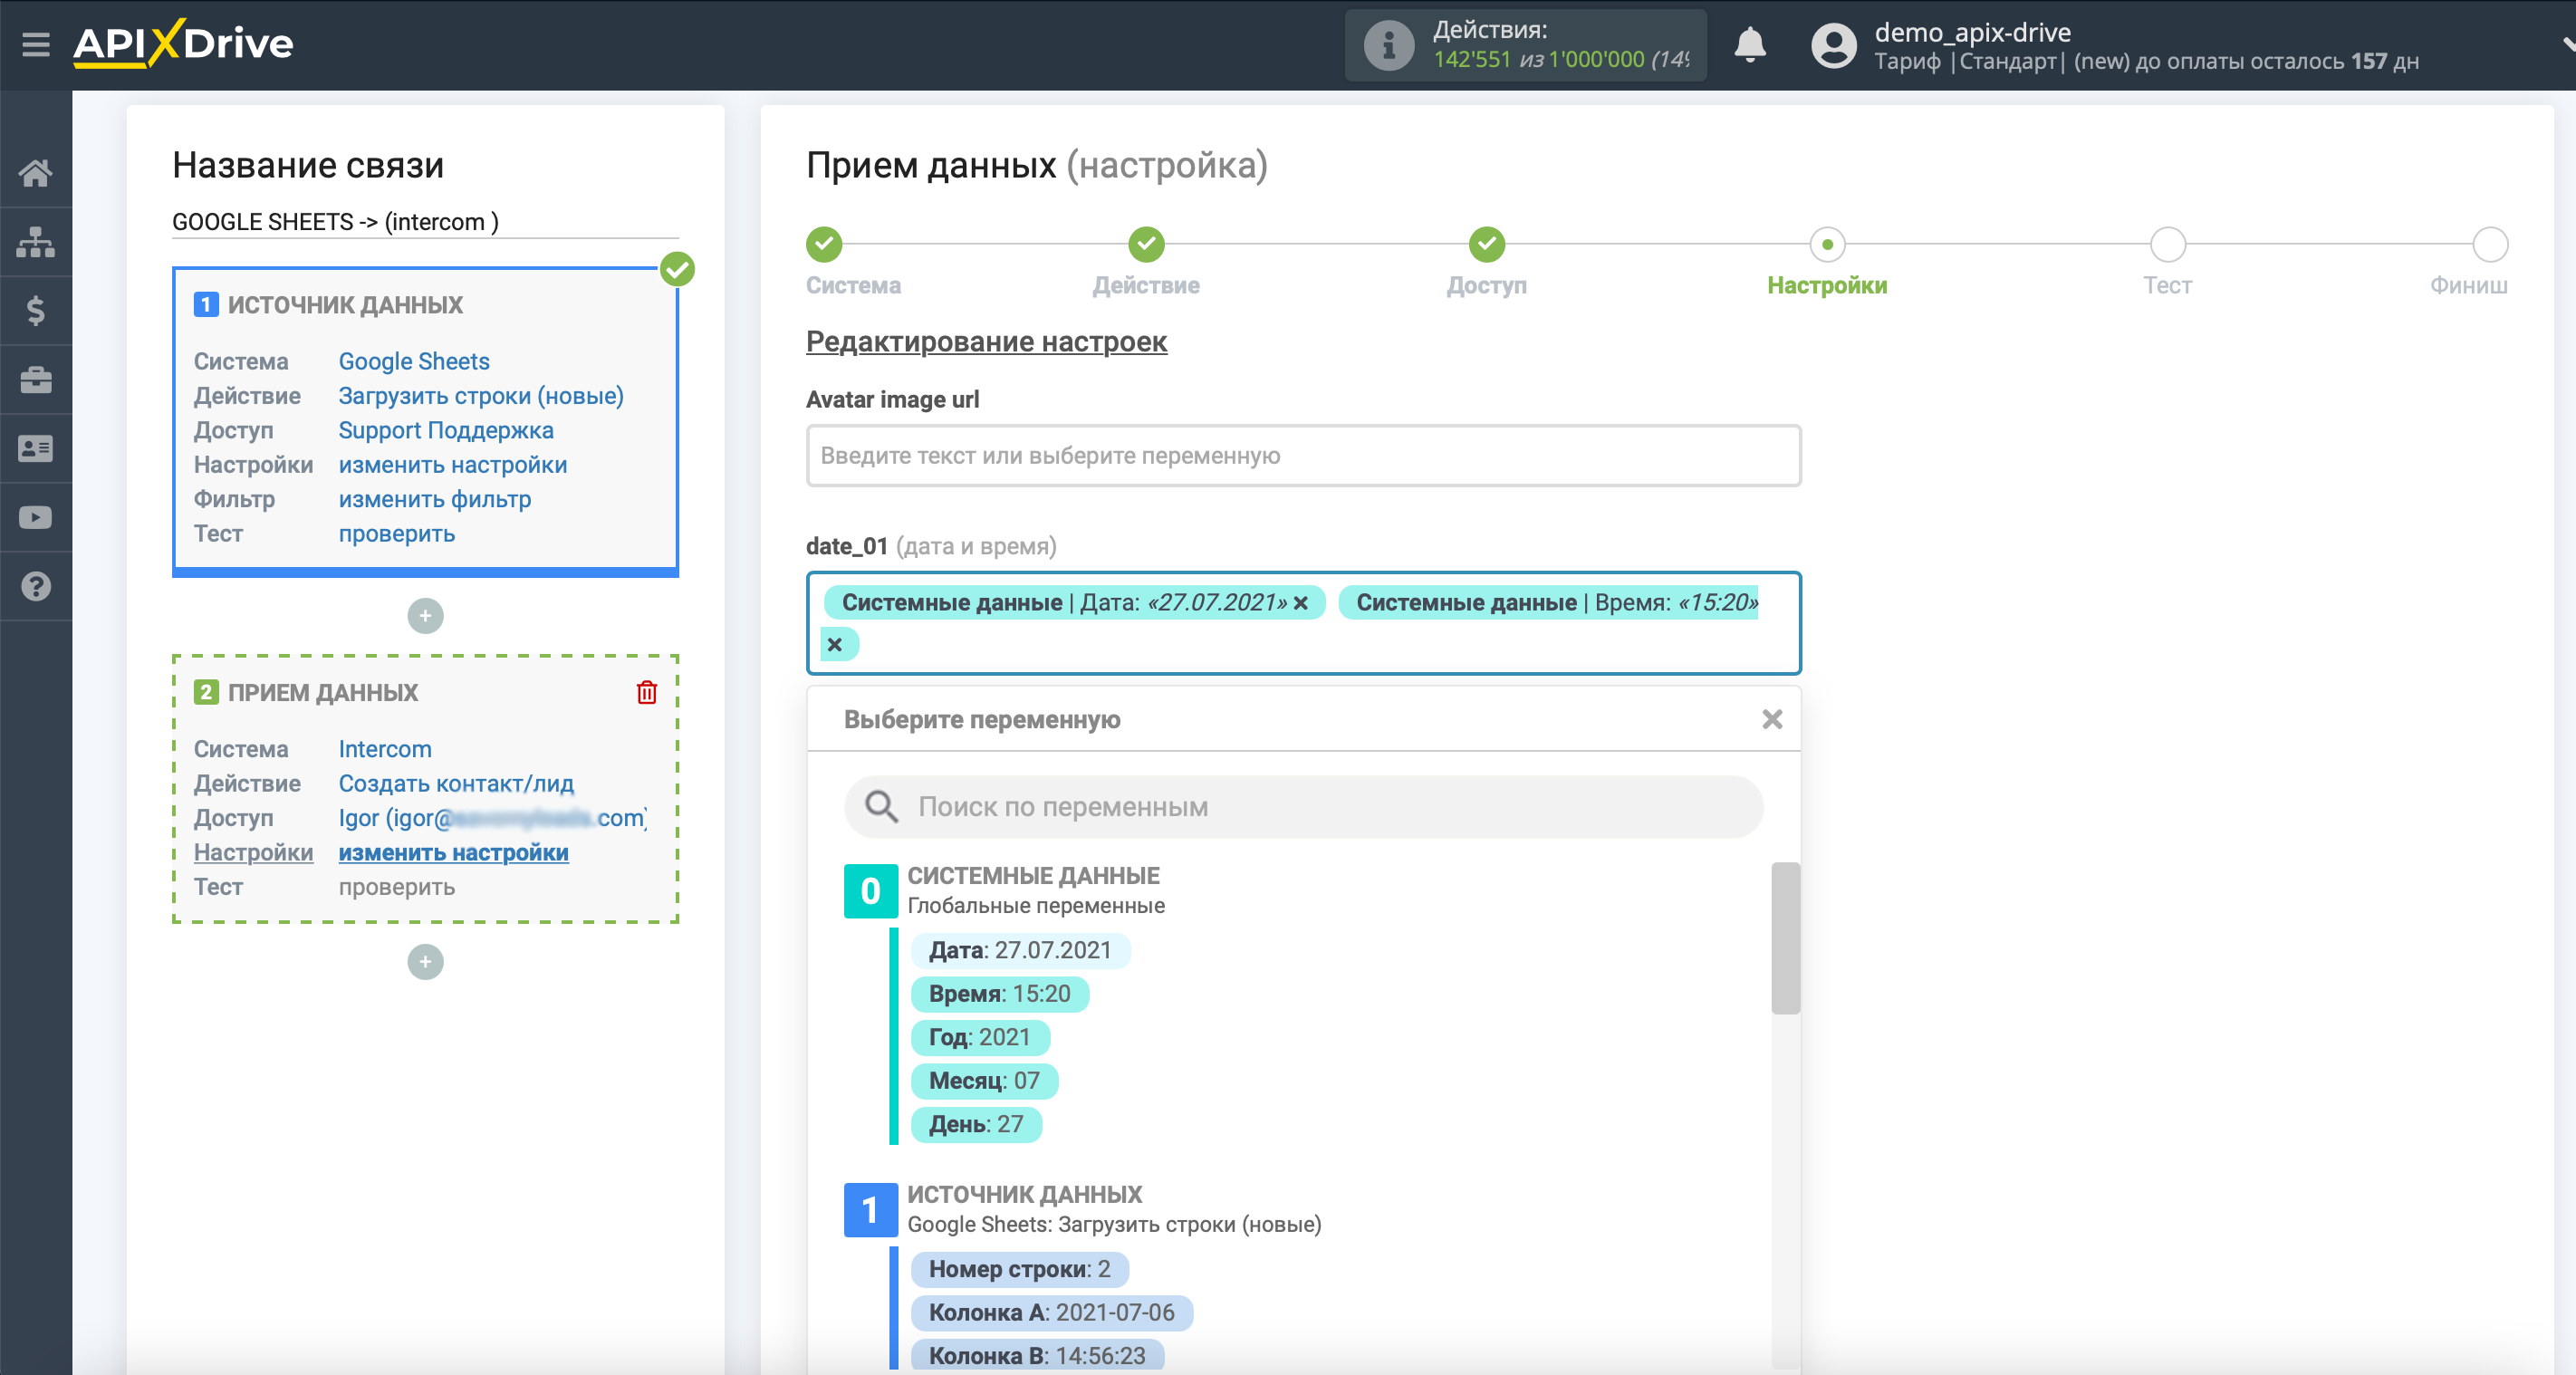Open the dollar payments sidebar icon

click(36, 311)
